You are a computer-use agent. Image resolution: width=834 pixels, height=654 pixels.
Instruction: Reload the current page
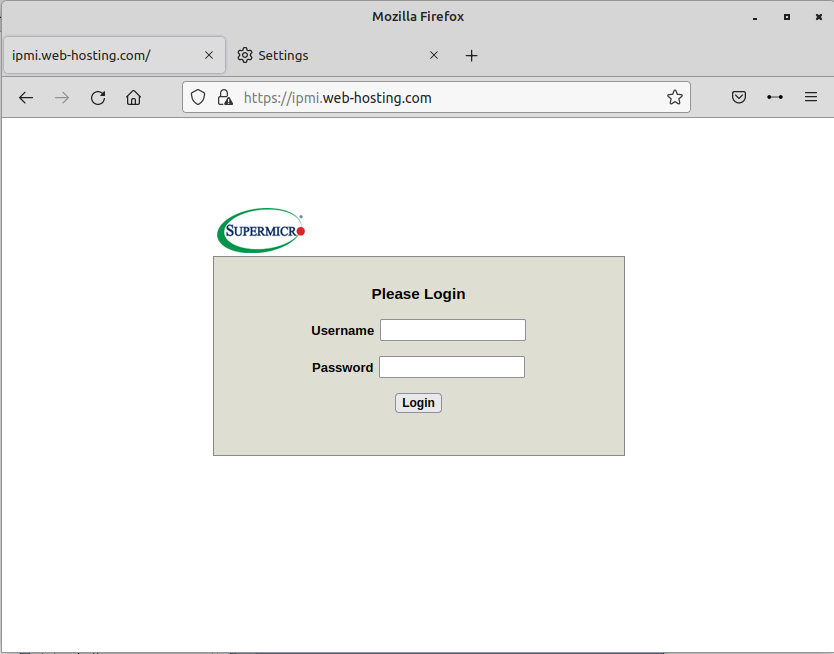click(98, 98)
